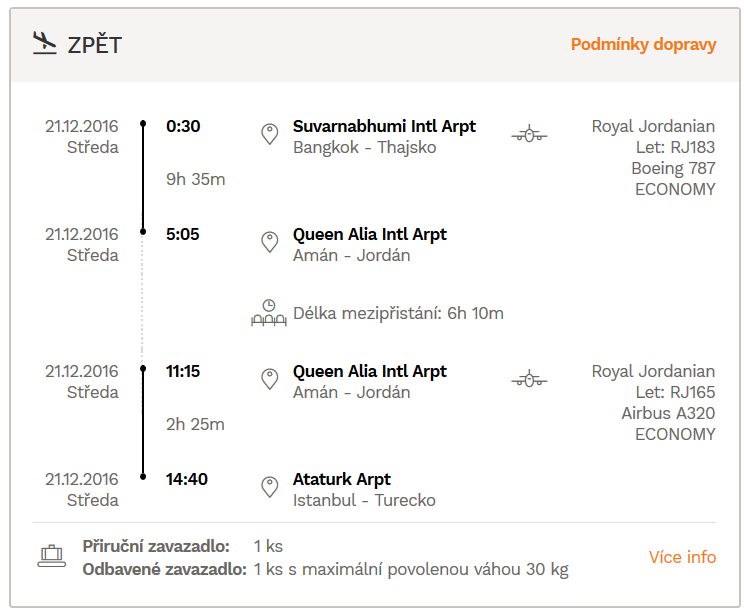Click the Let: RJ183 flight number text
Image resolution: width=744 pixels, height=612 pixels.
coord(675,147)
